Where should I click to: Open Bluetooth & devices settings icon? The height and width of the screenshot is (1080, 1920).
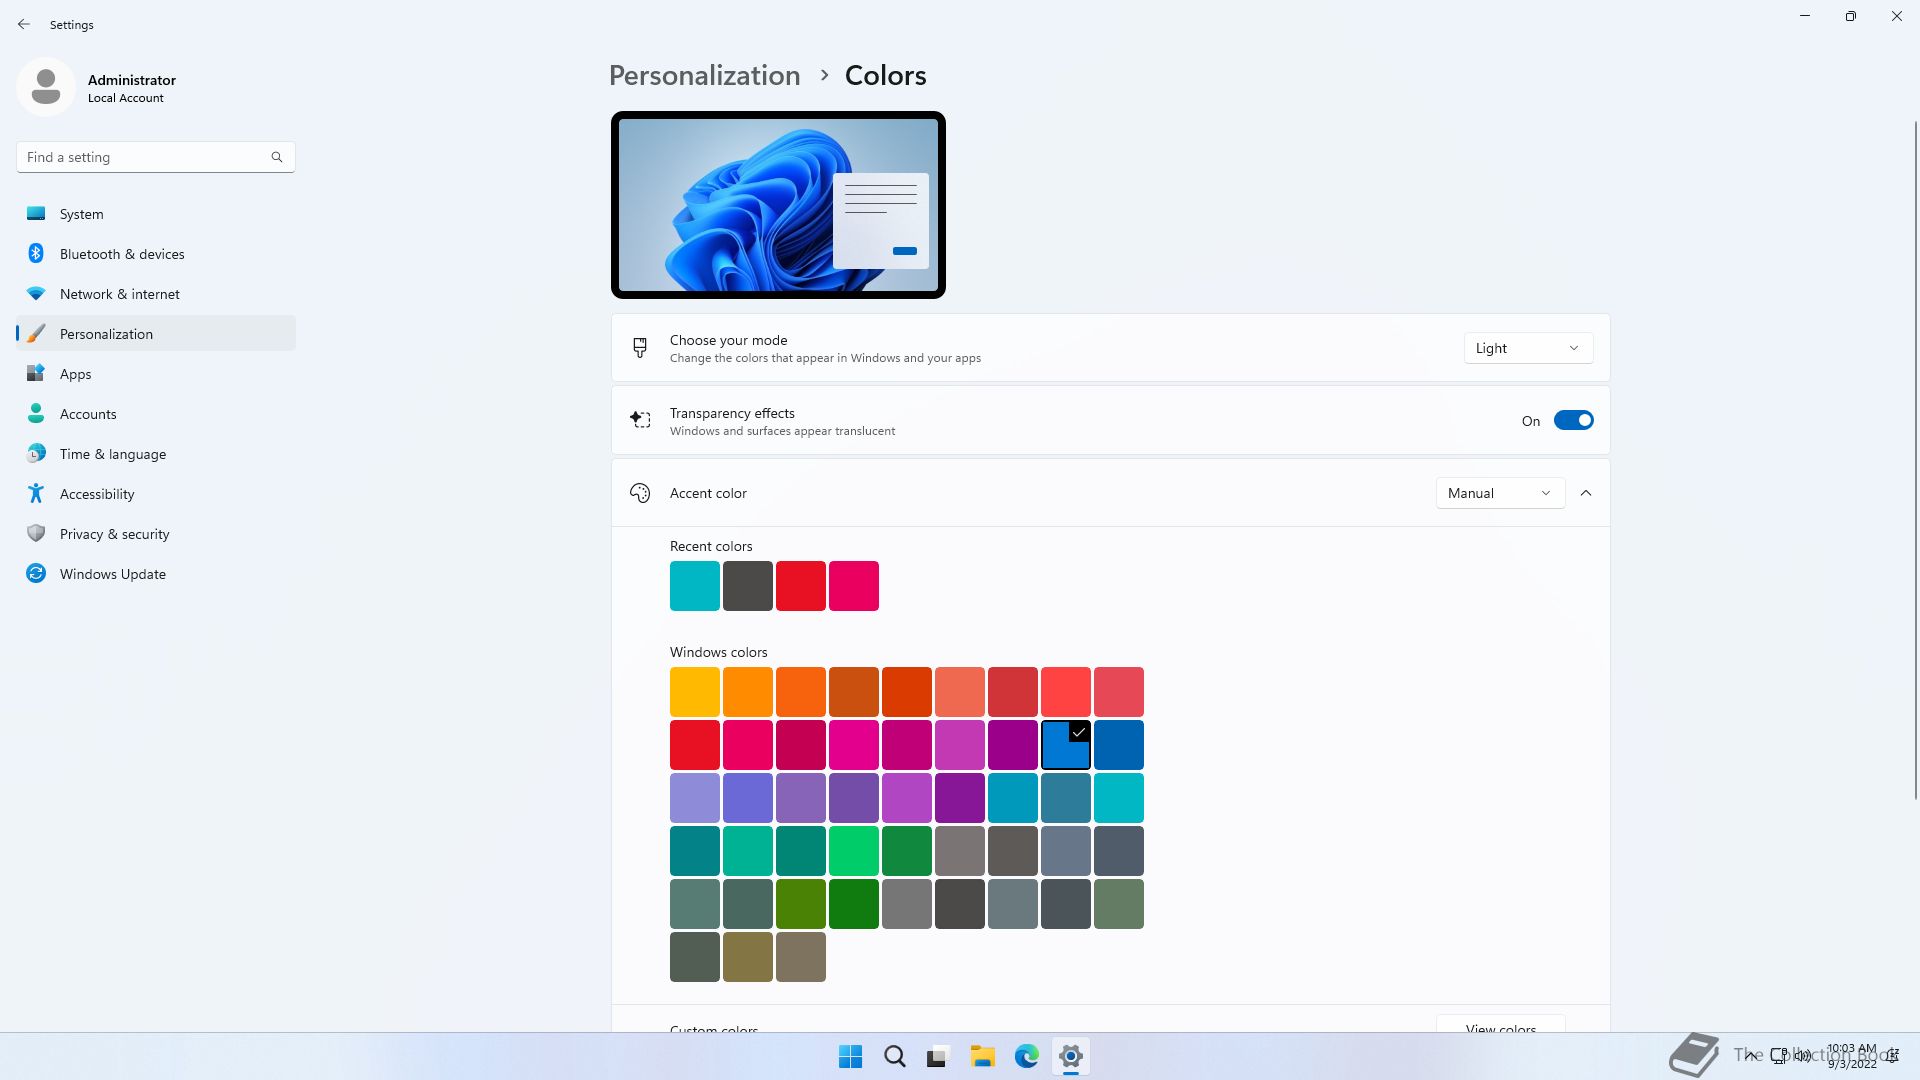tap(36, 254)
